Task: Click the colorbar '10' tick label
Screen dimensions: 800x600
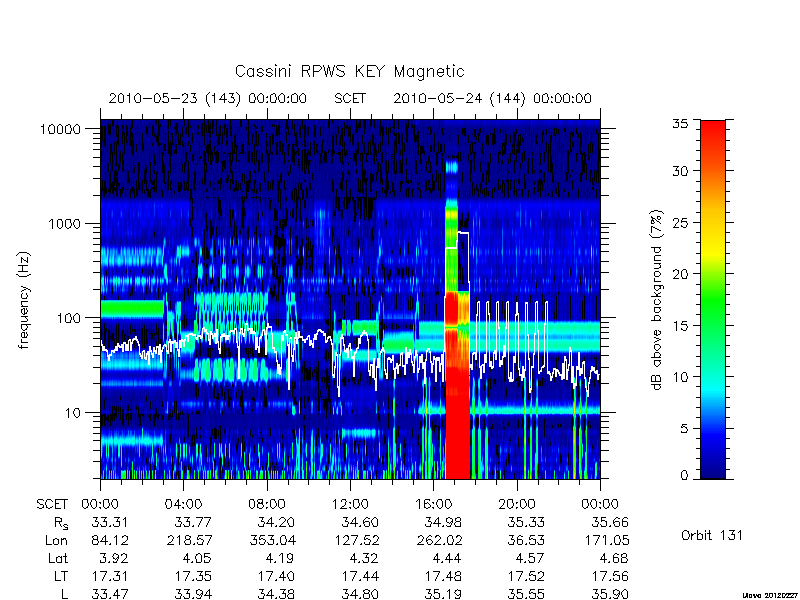Action: [680, 377]
